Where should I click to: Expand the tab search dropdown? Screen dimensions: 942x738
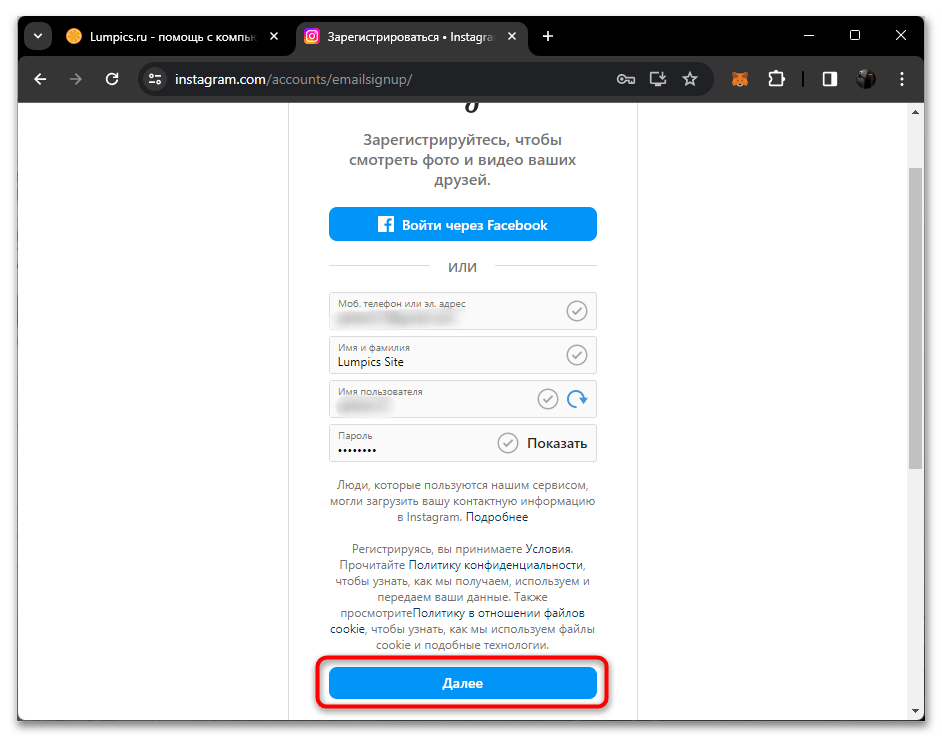(38, 37)
